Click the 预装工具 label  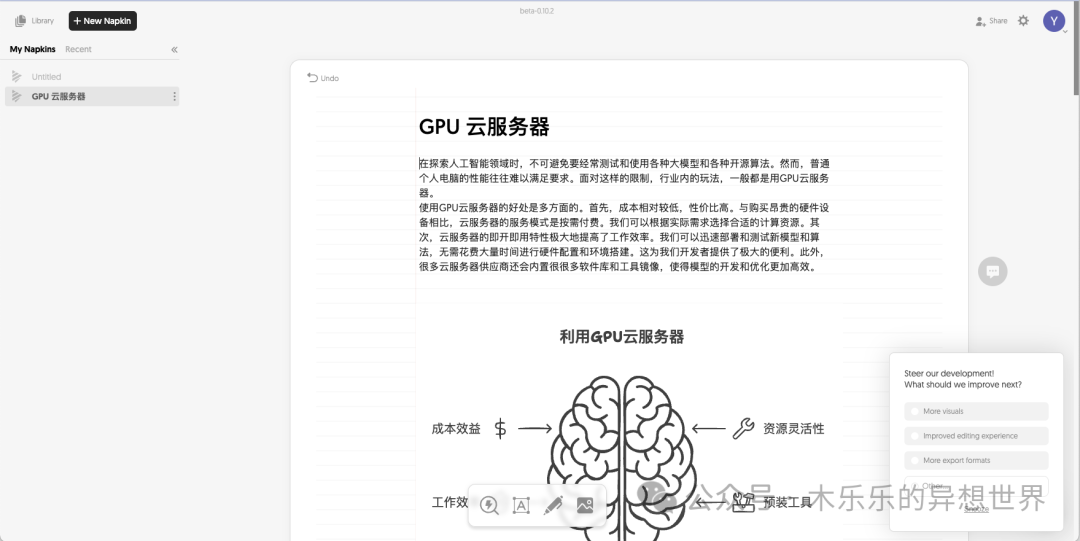[x=787, y=503]
